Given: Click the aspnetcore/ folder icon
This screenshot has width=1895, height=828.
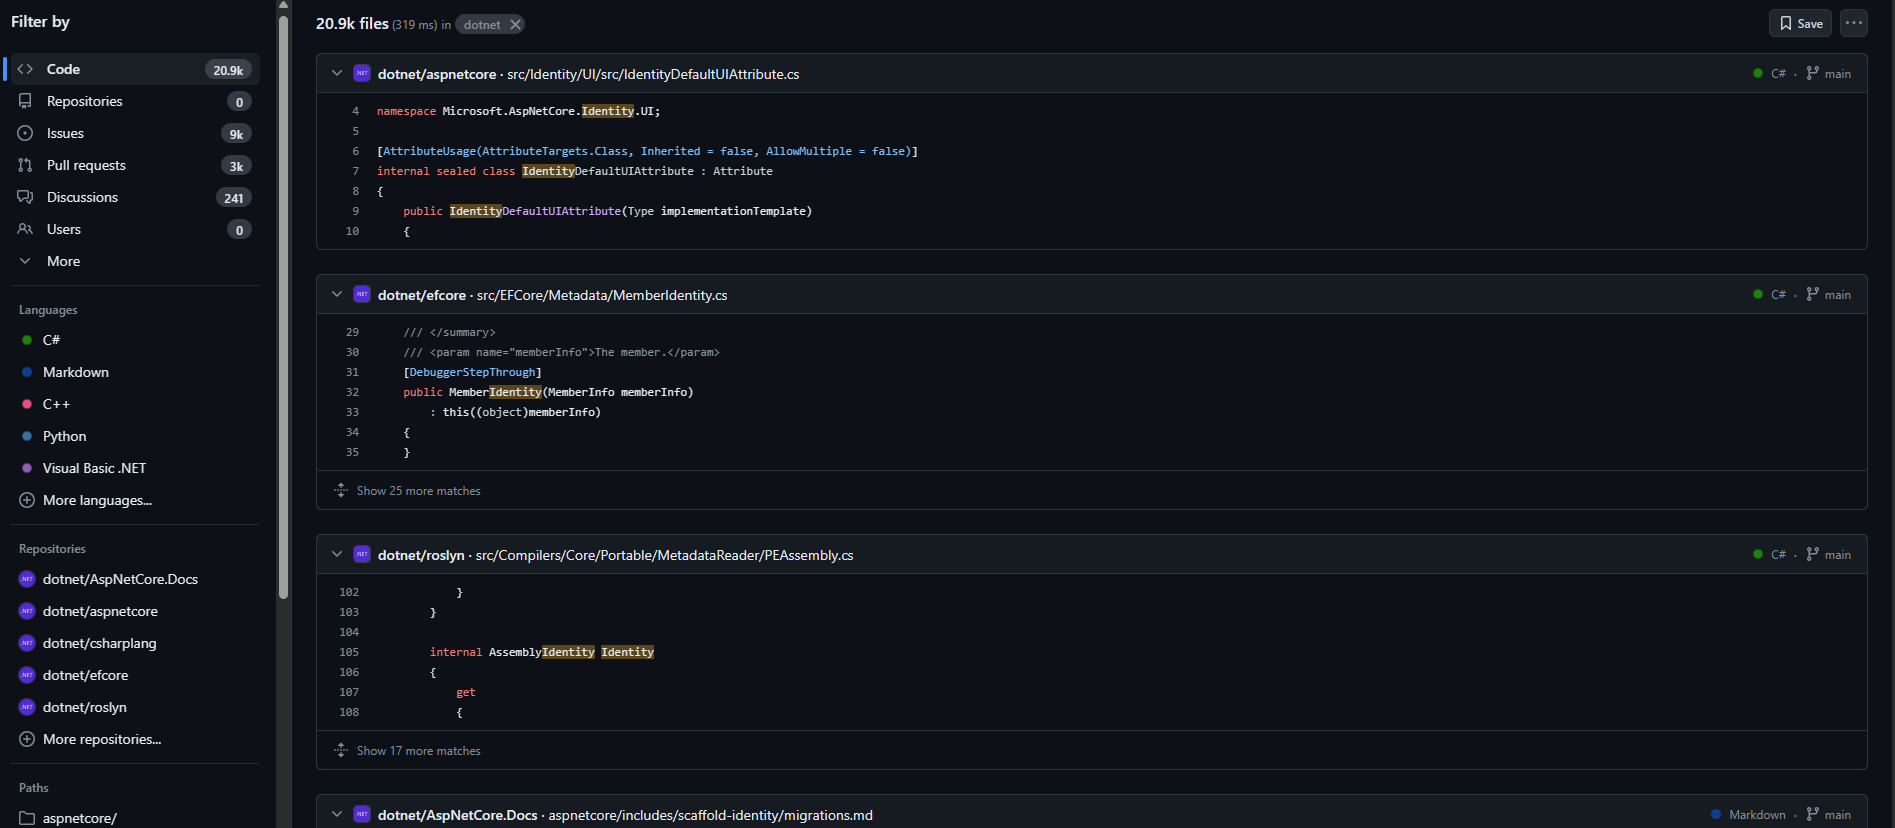Looking at the screenshot, I should 27,818.
